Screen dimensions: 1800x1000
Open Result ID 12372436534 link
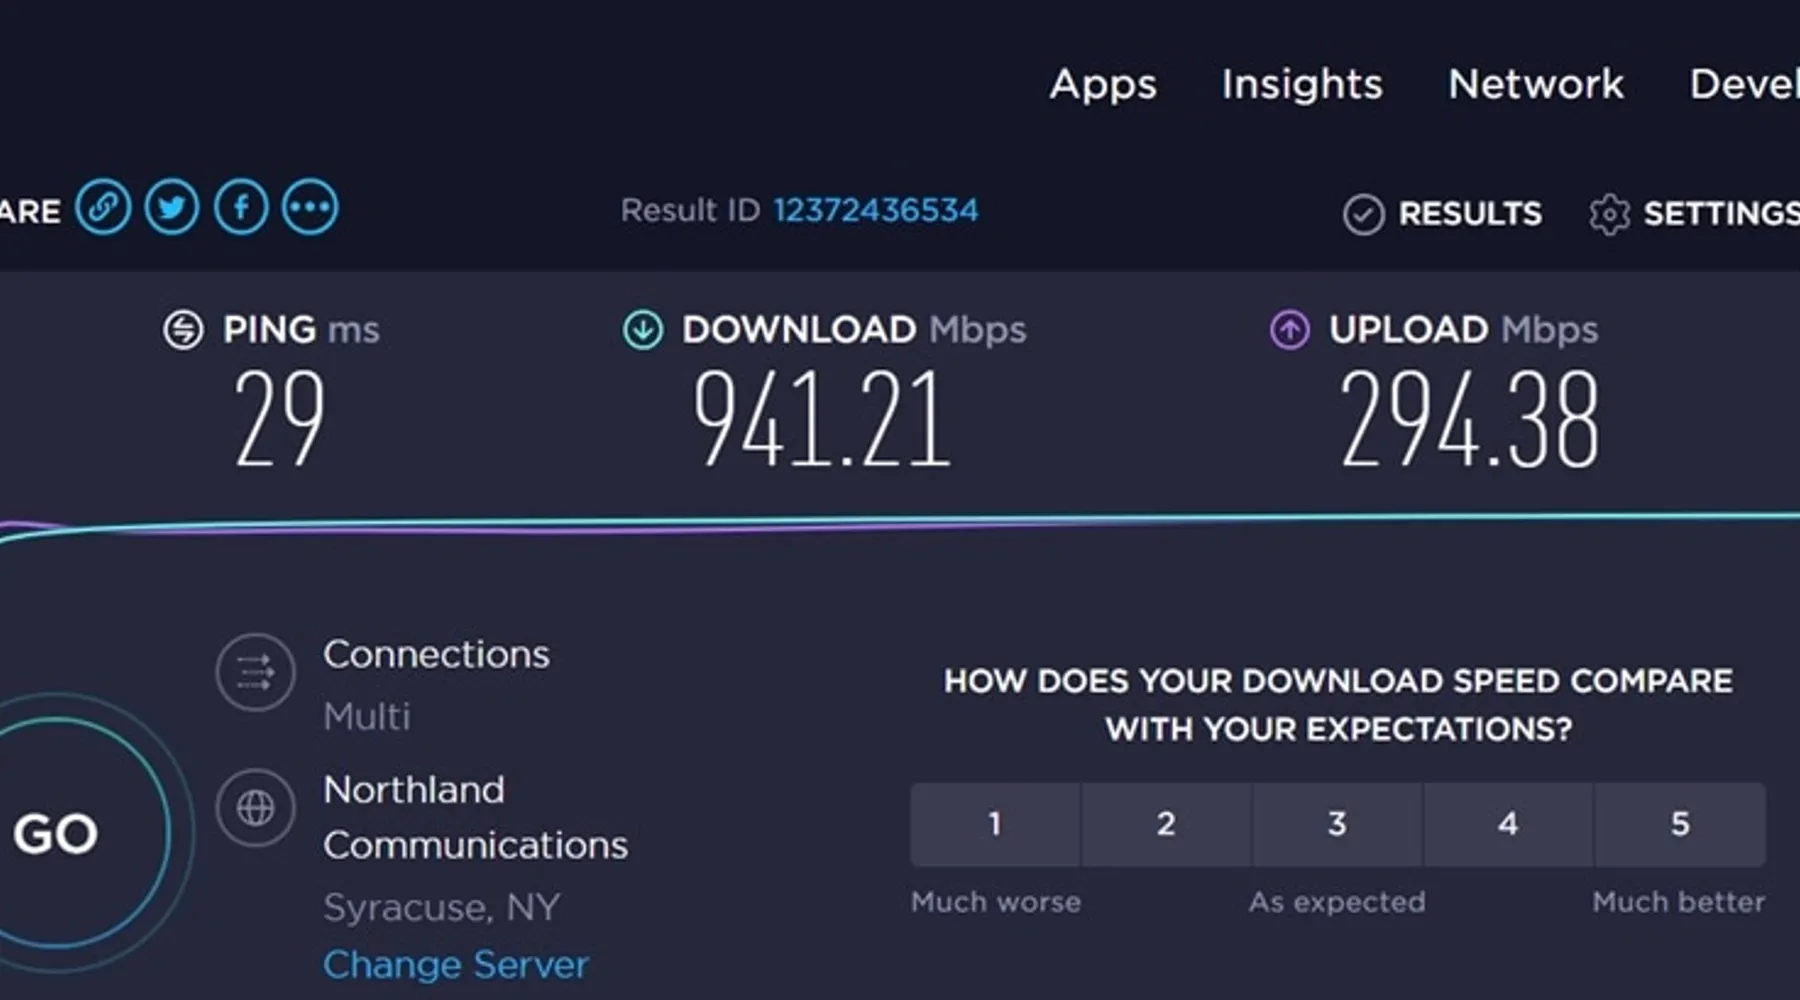(875, 210)
